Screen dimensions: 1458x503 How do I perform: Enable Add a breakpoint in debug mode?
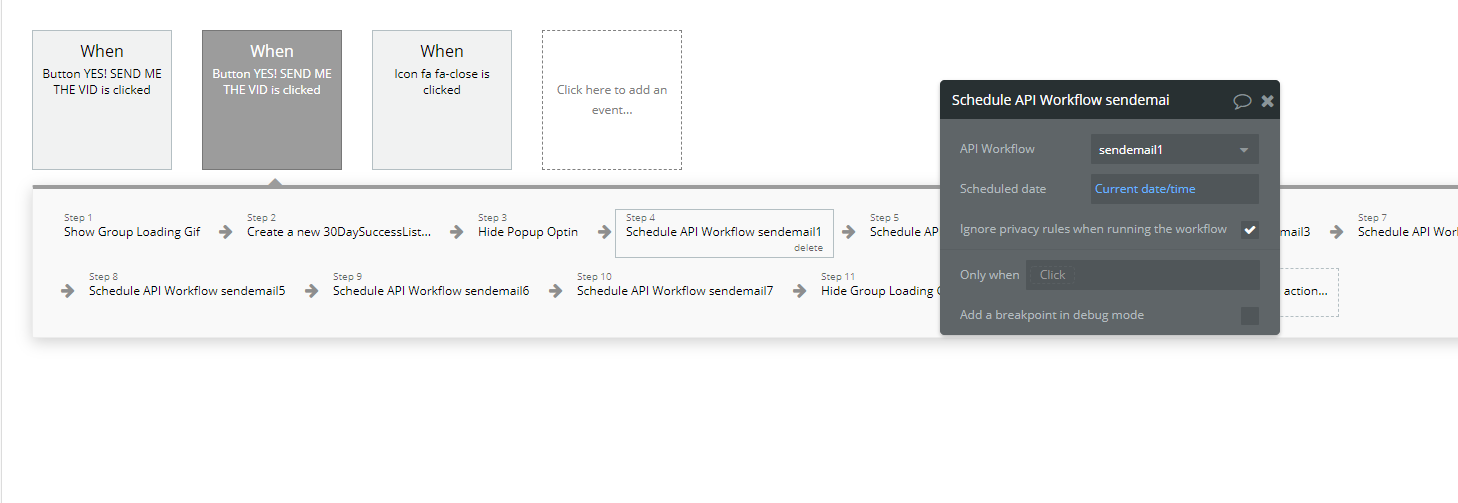pyautogui.click(x=1250, y=316)
